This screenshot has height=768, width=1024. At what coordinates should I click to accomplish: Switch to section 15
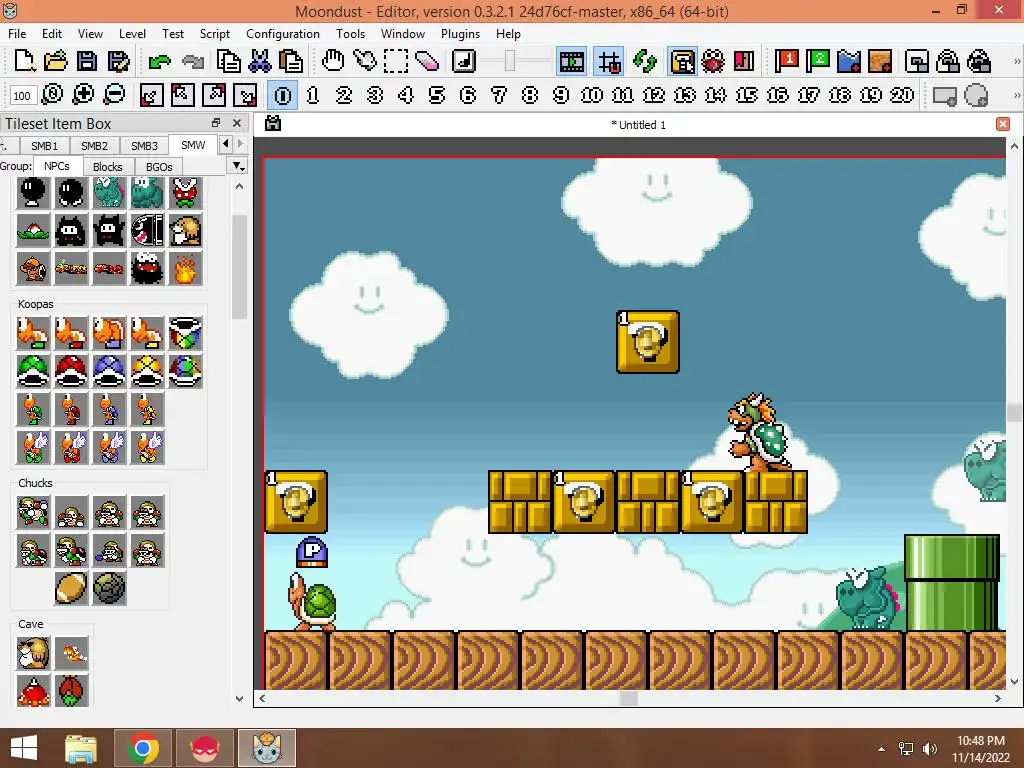click(746, 95)
